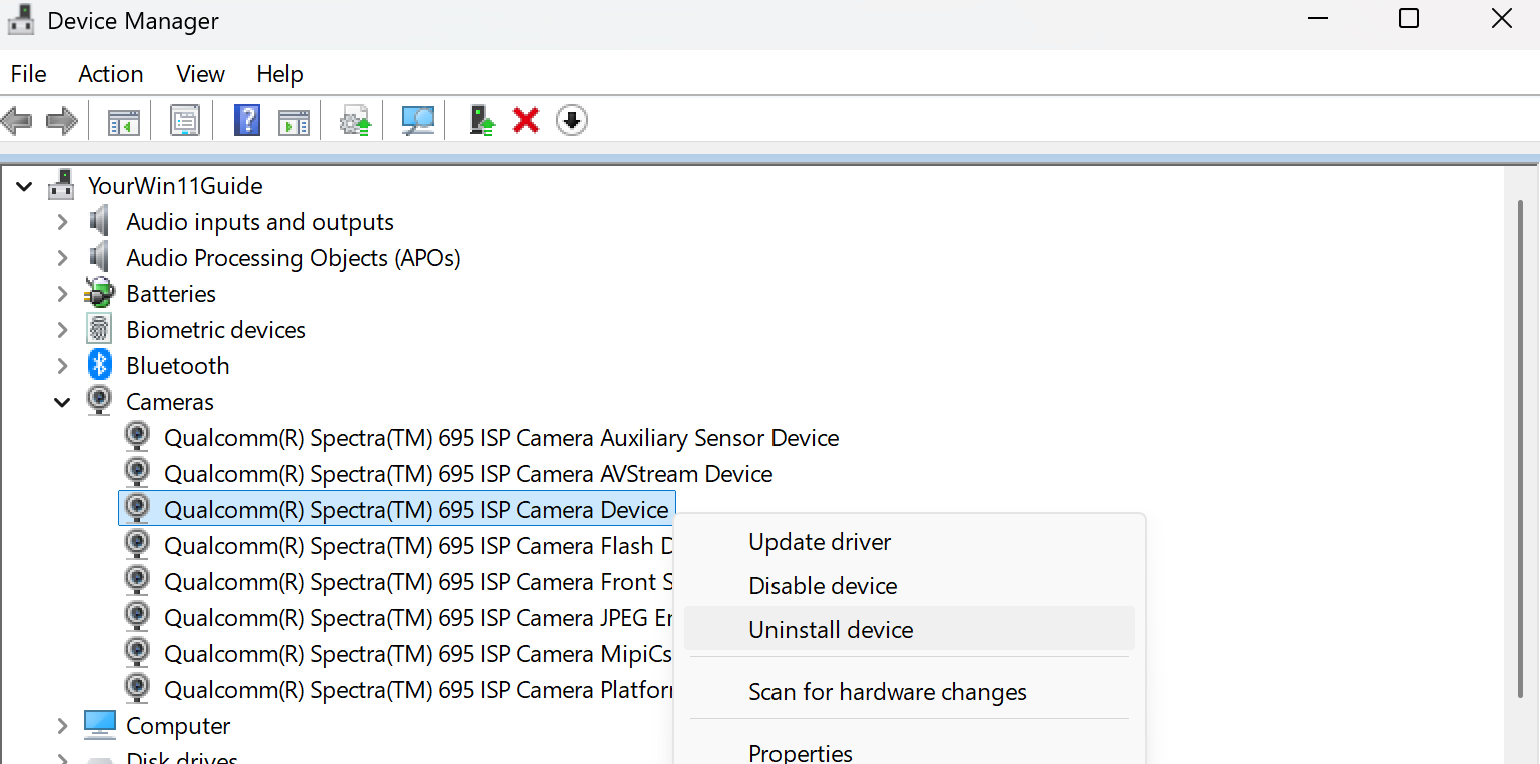Click the Back arrow toolbar icon

17,121
